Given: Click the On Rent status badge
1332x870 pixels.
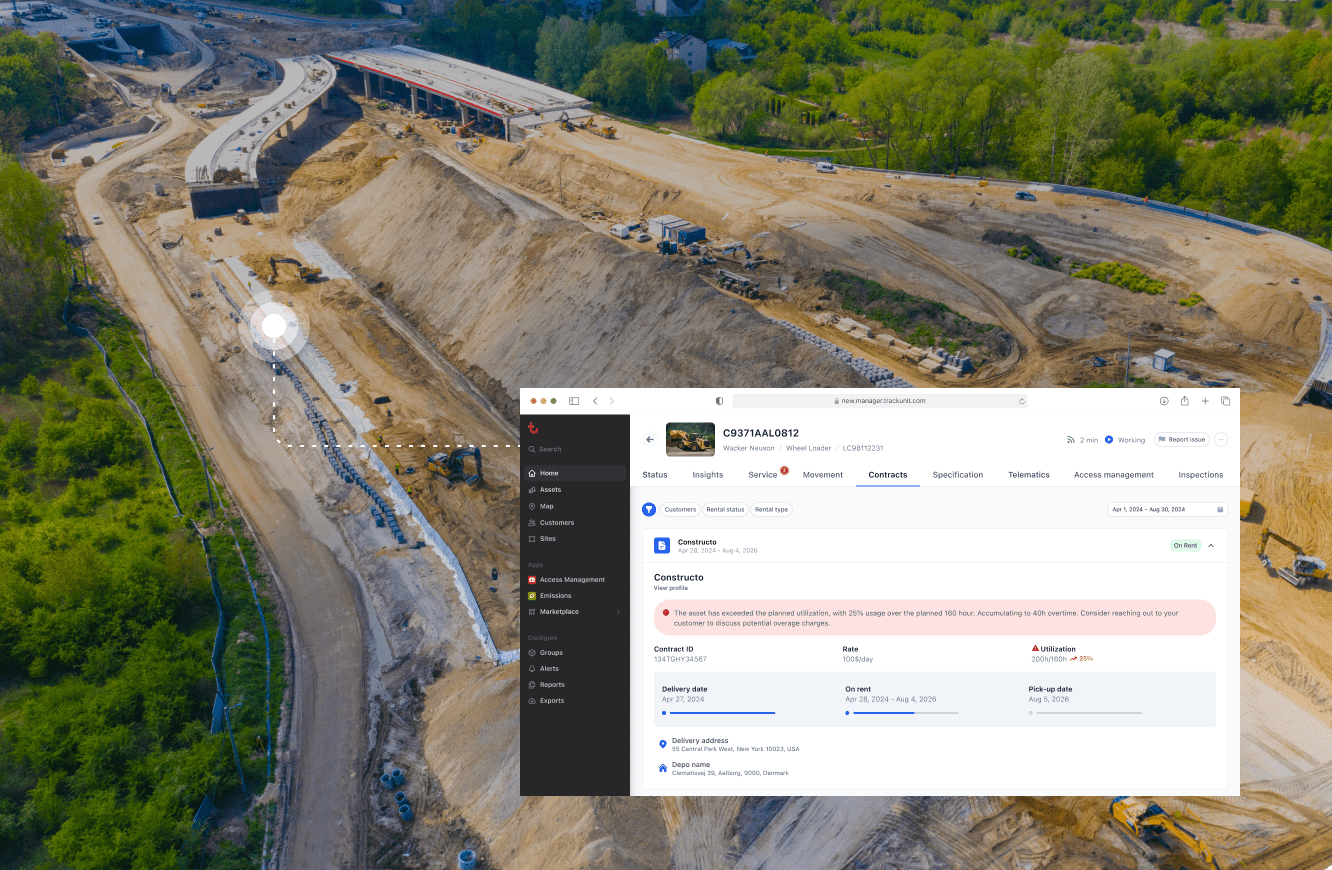Looking at the screenshot, I should point(1186,545).
